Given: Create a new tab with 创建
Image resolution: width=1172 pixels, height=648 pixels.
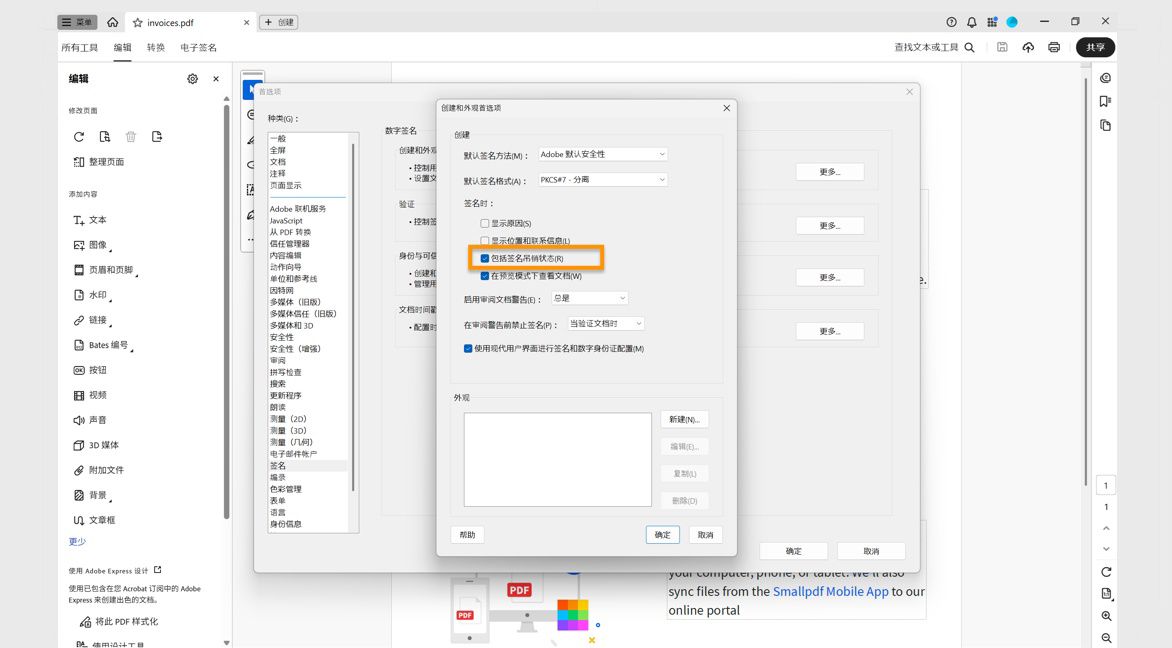Looking at the screenshot, I should 279,22.
